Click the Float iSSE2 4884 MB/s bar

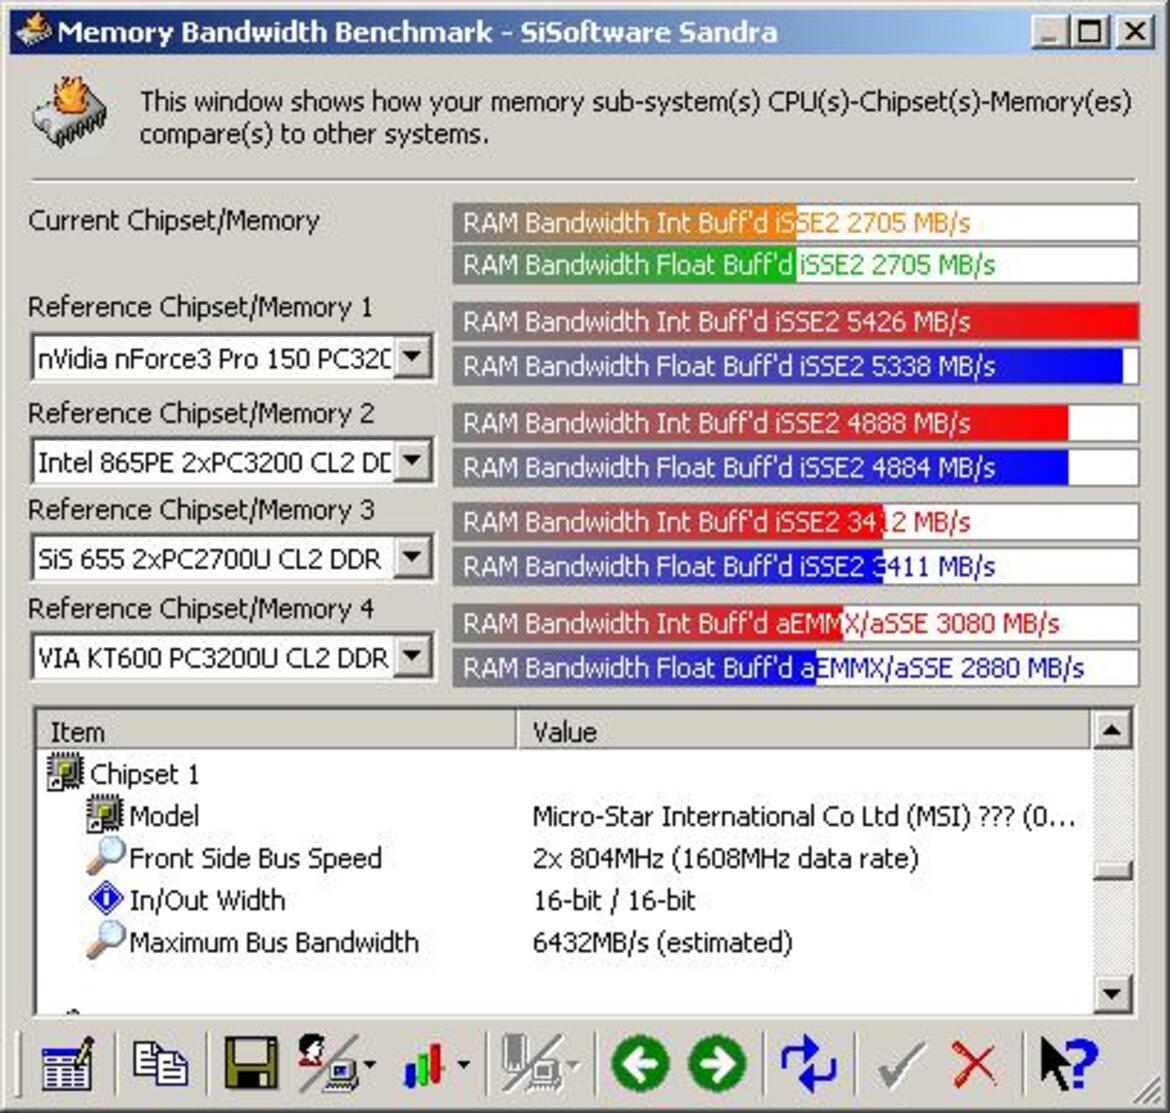[x=795, y=468]
